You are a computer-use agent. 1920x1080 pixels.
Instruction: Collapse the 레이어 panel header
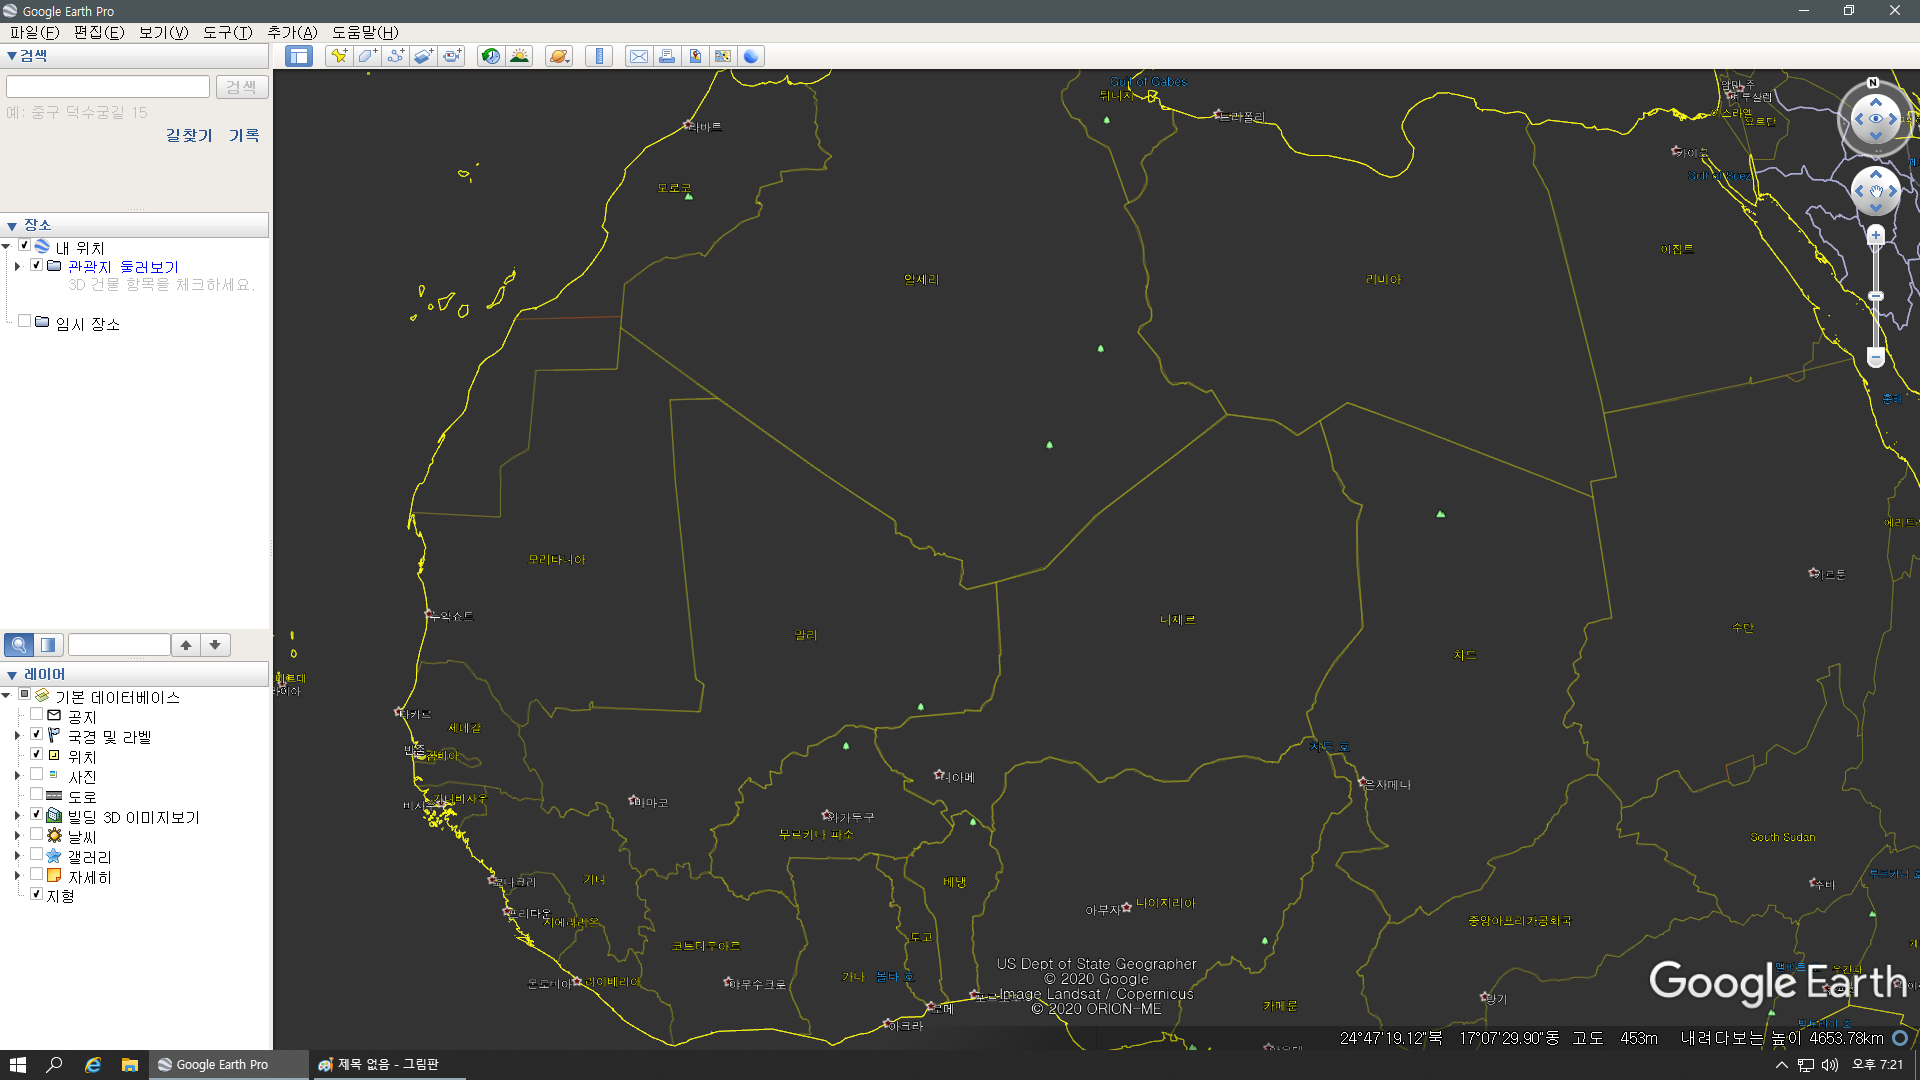tap(134, 675)
